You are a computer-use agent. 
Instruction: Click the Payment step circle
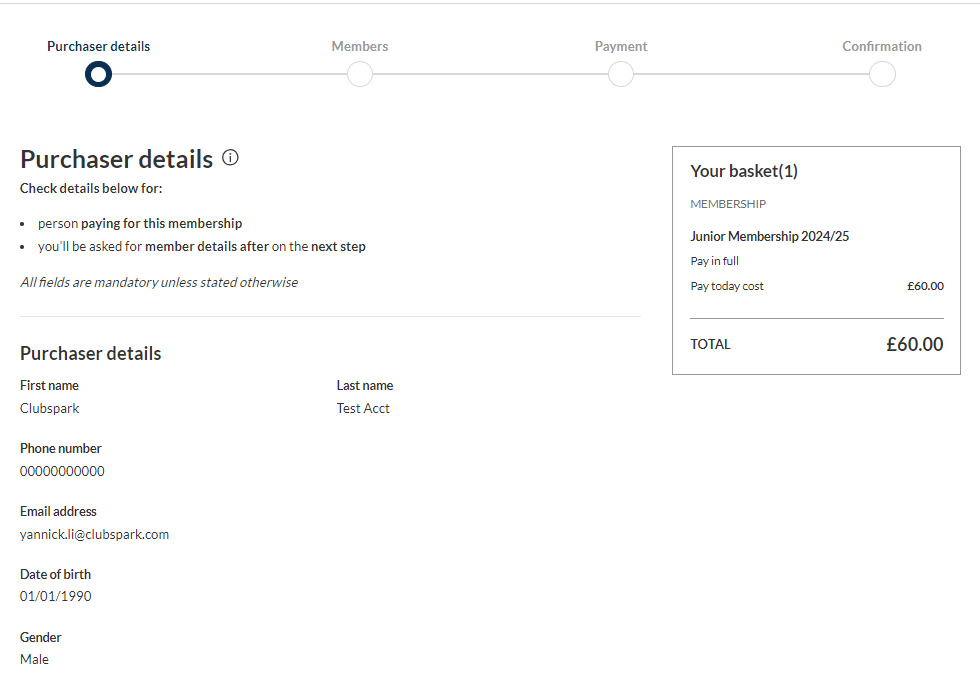[621, 74]
